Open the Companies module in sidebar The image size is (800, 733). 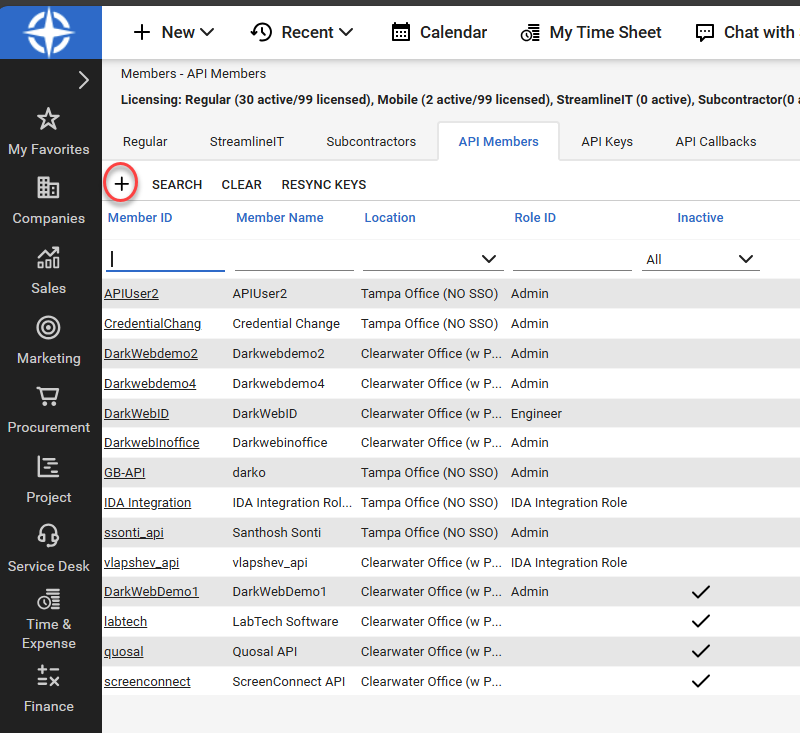[x=48, y=188]
